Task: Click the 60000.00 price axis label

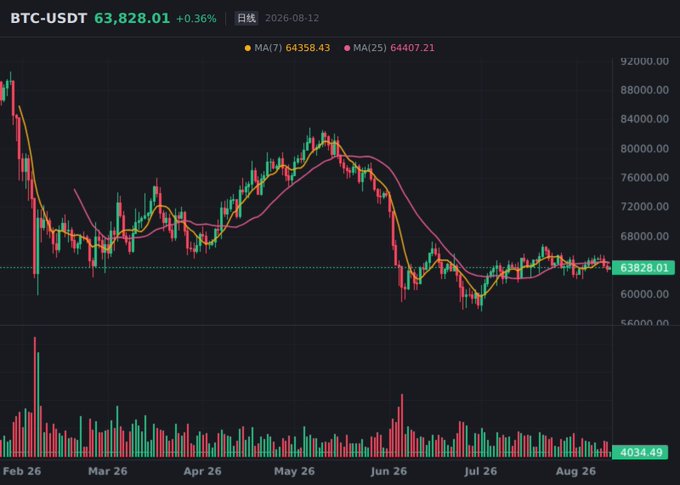Action: [x=644, y=294]
